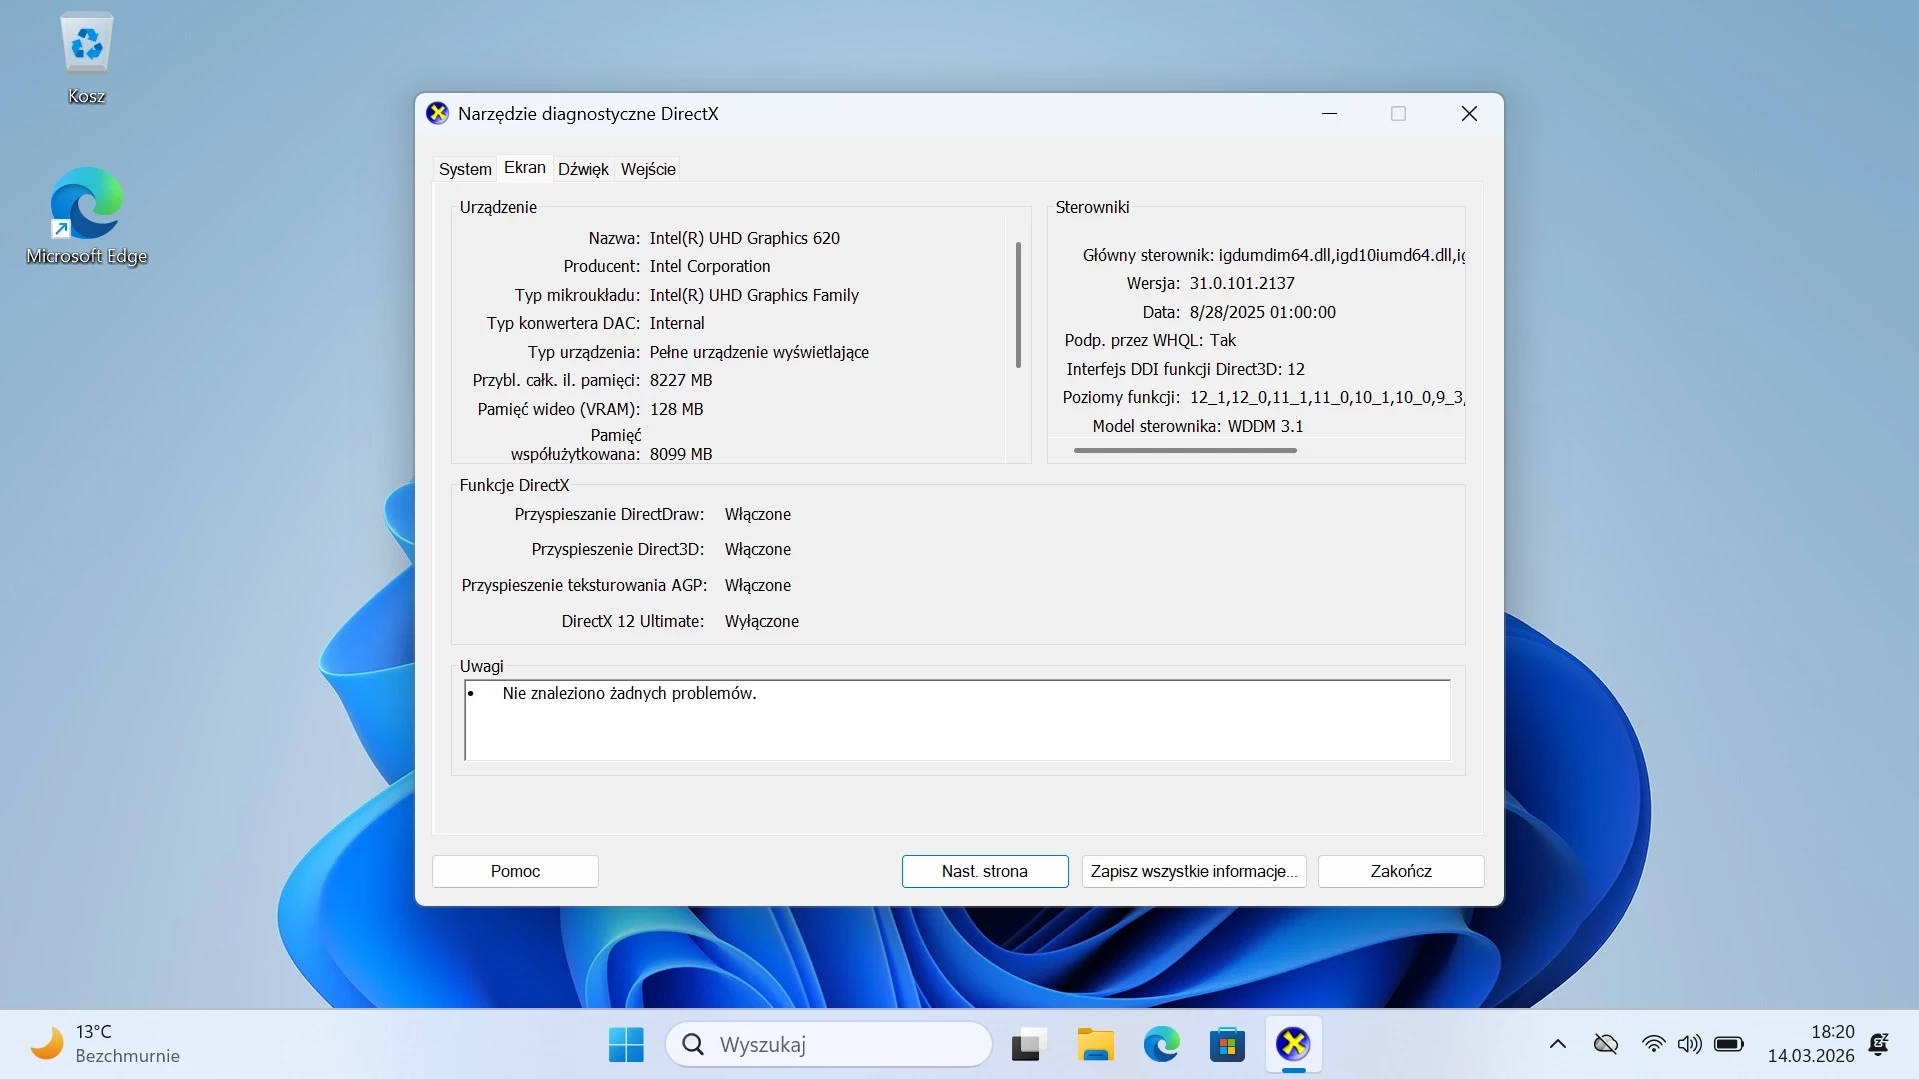
Task: Click the OneDrive cloud icon in tray
Action: click(x=1605, y=1043)
